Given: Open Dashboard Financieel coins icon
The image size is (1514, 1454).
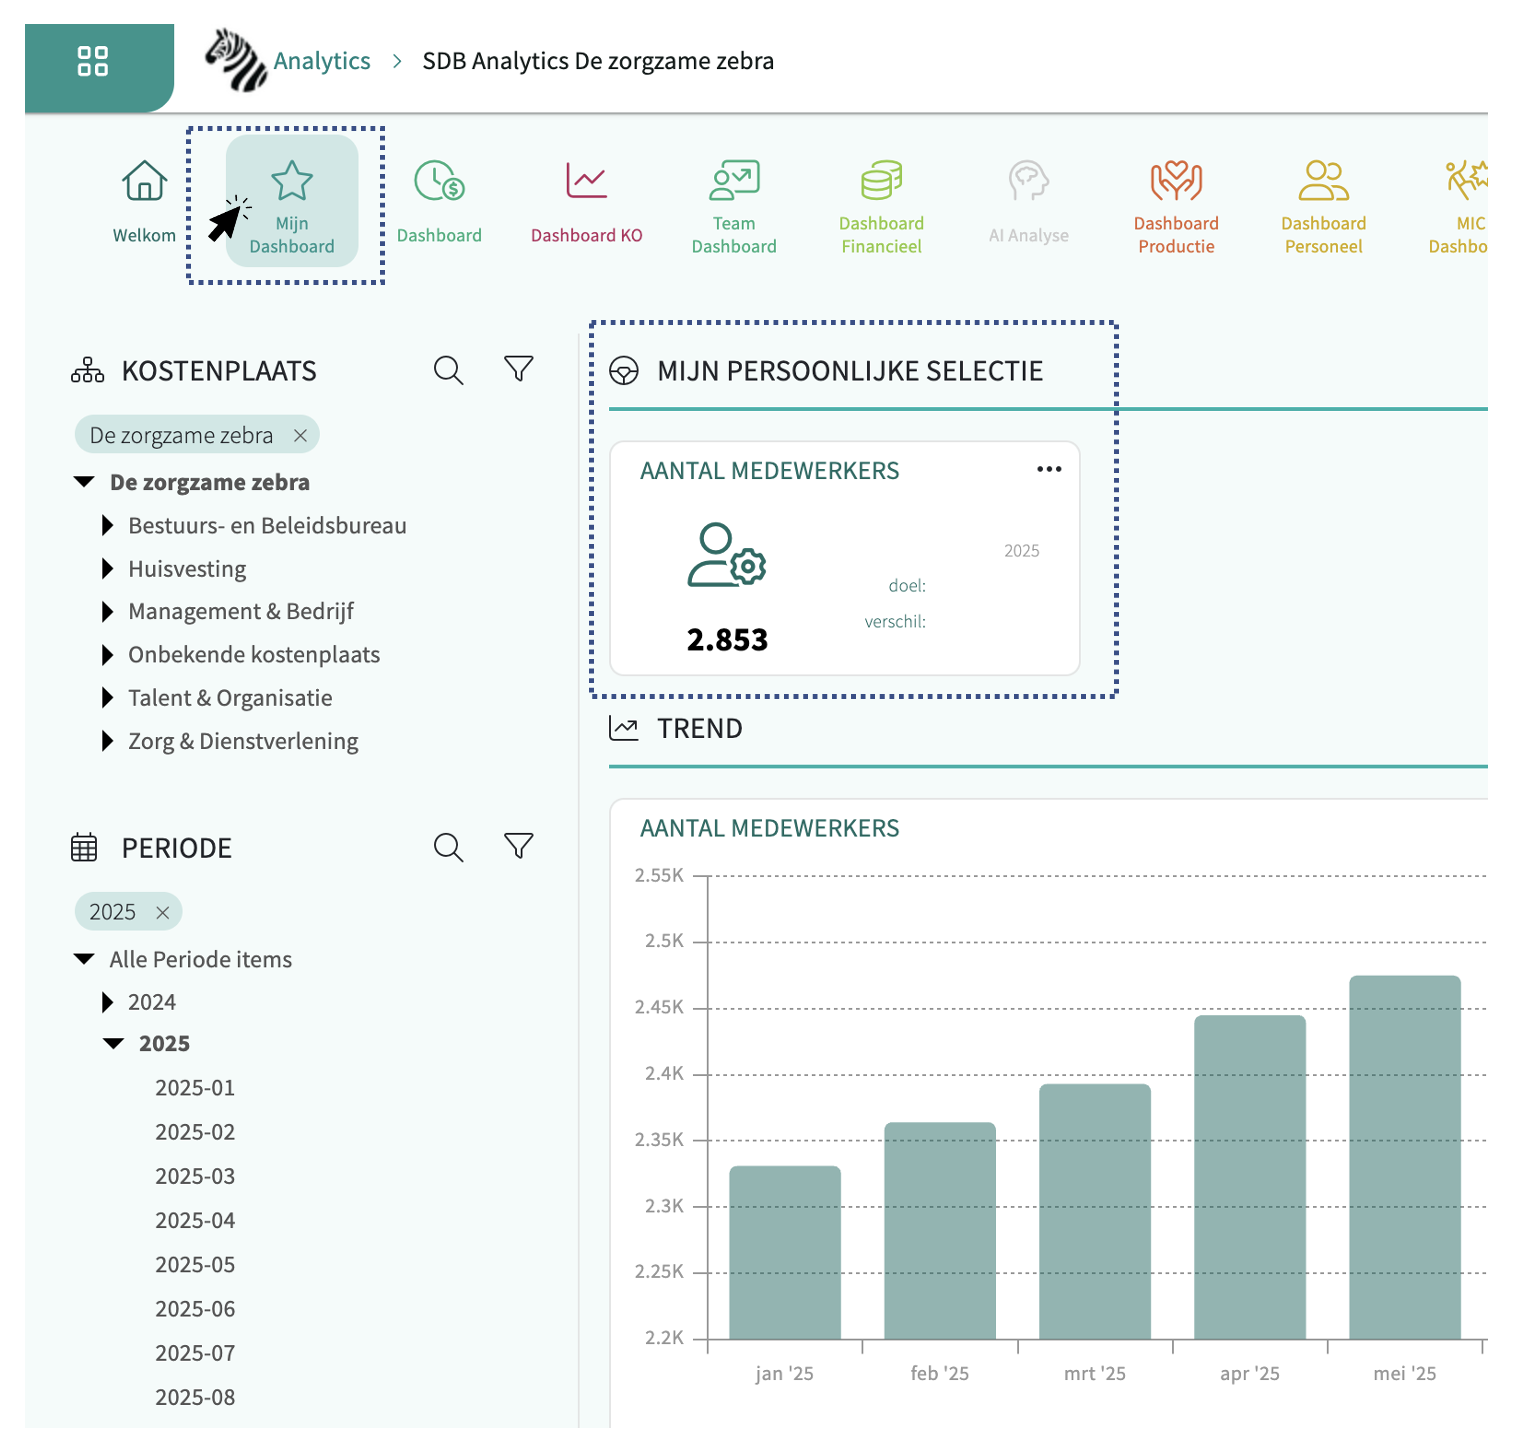Looking at the screenshot, I should (881, 182).
